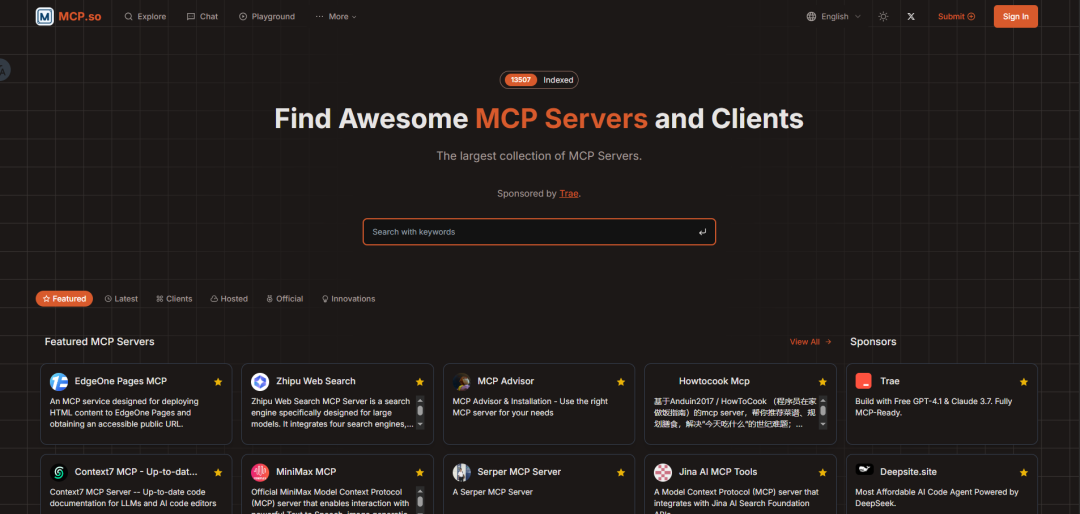Click the Jina AI MCP Tools icon
The width and height of the screenshot is (1080, 514).
click(x=663, y=472)
